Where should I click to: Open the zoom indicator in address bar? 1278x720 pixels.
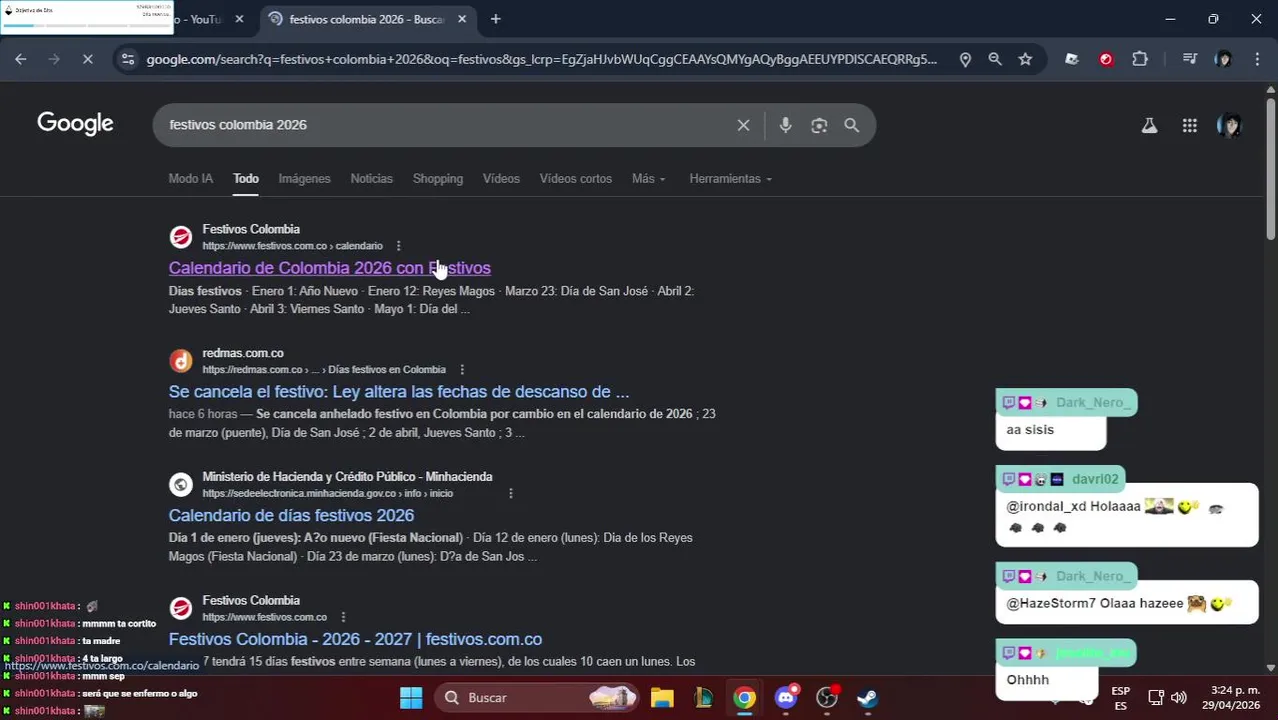point(995,59)
